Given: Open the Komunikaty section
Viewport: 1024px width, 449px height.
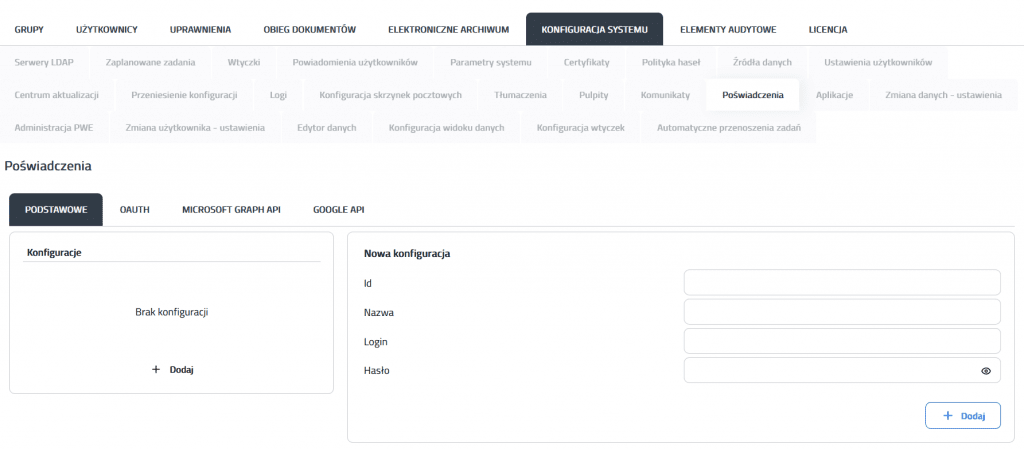Looking at the screenshot, I should coord(665,95).
